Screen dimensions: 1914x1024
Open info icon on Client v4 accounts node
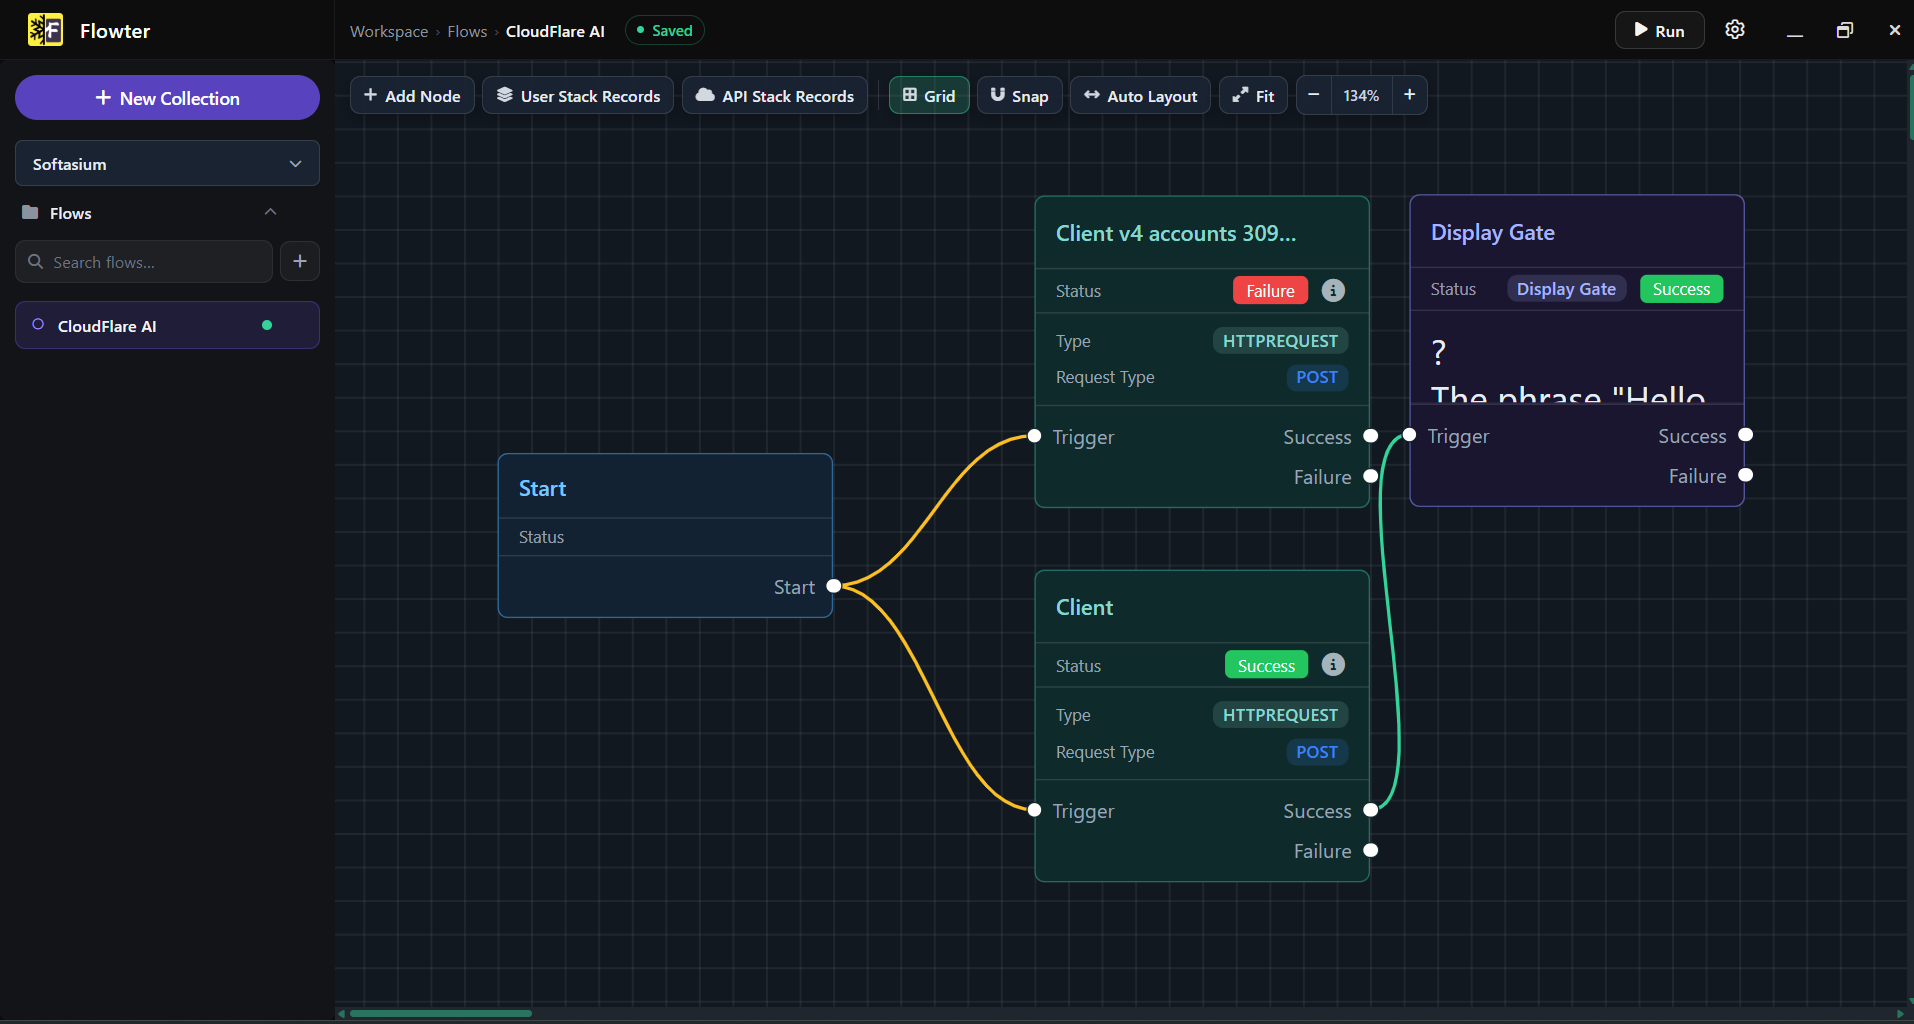[1333, 290]
